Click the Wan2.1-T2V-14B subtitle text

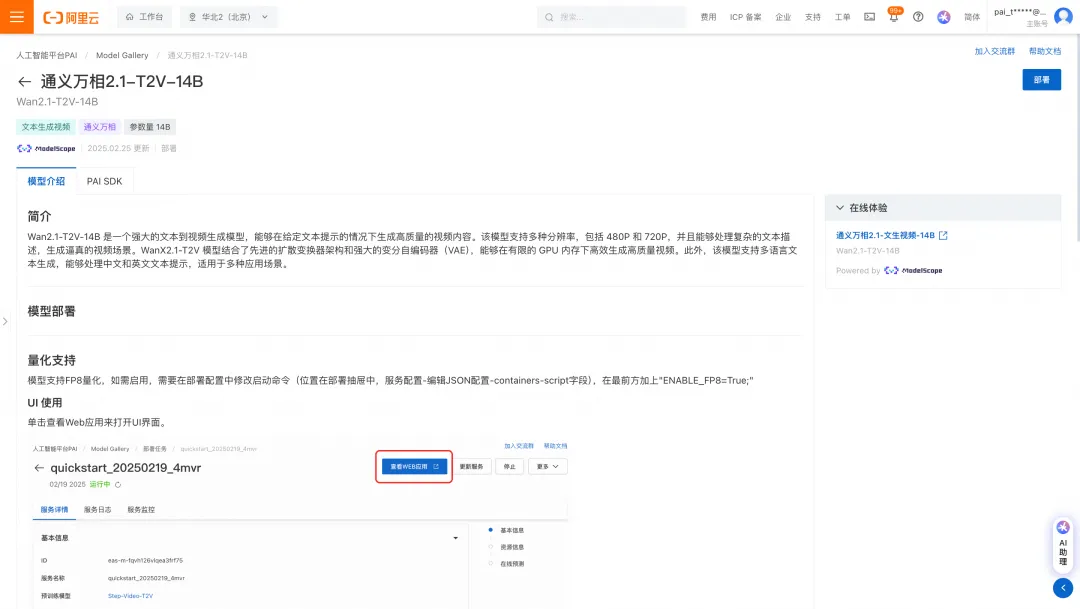(x=57, y=102)
